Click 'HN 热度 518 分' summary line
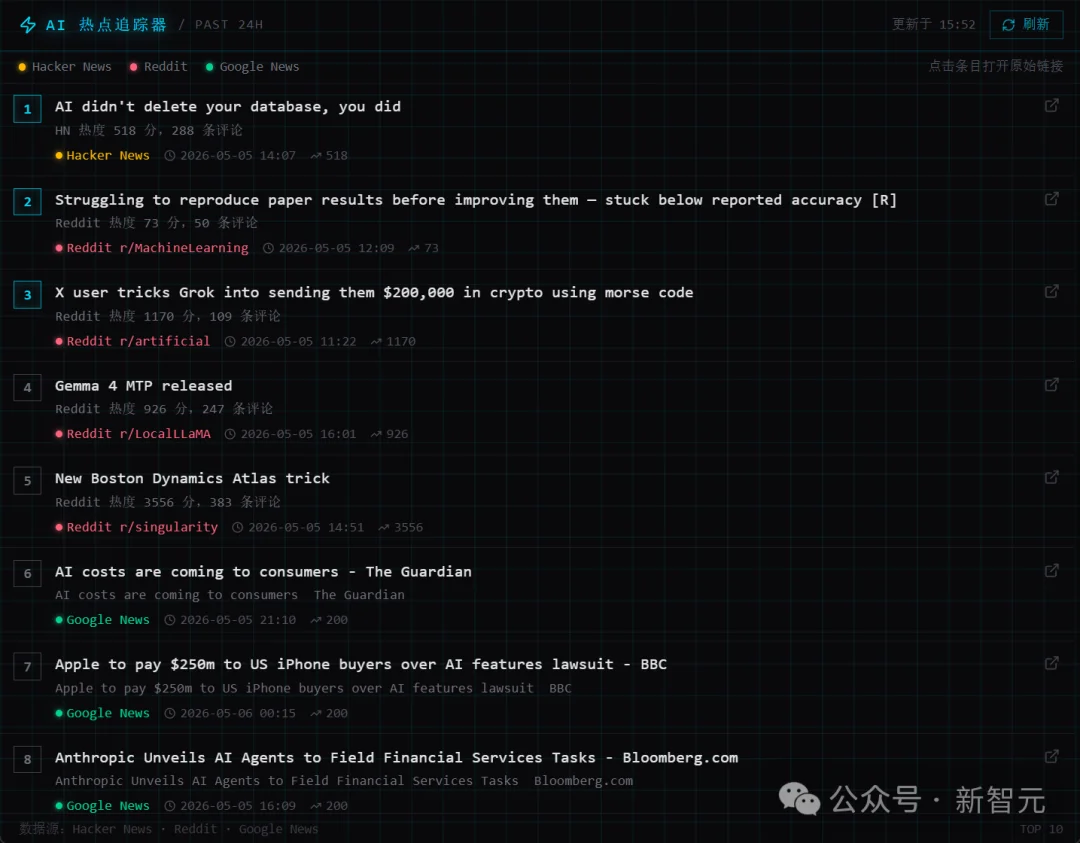 click(x=149, y=130)
